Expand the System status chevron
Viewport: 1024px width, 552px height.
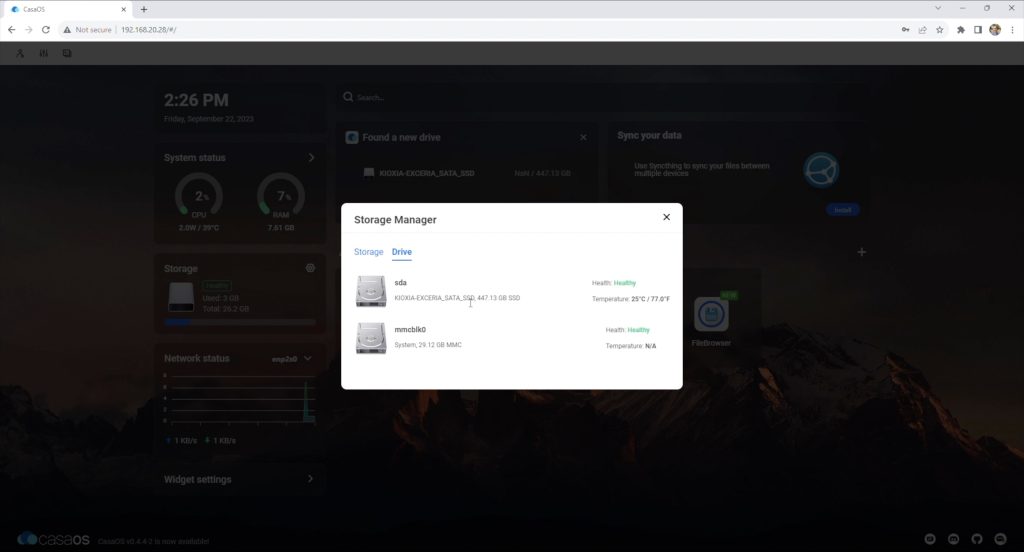(311, 158)
